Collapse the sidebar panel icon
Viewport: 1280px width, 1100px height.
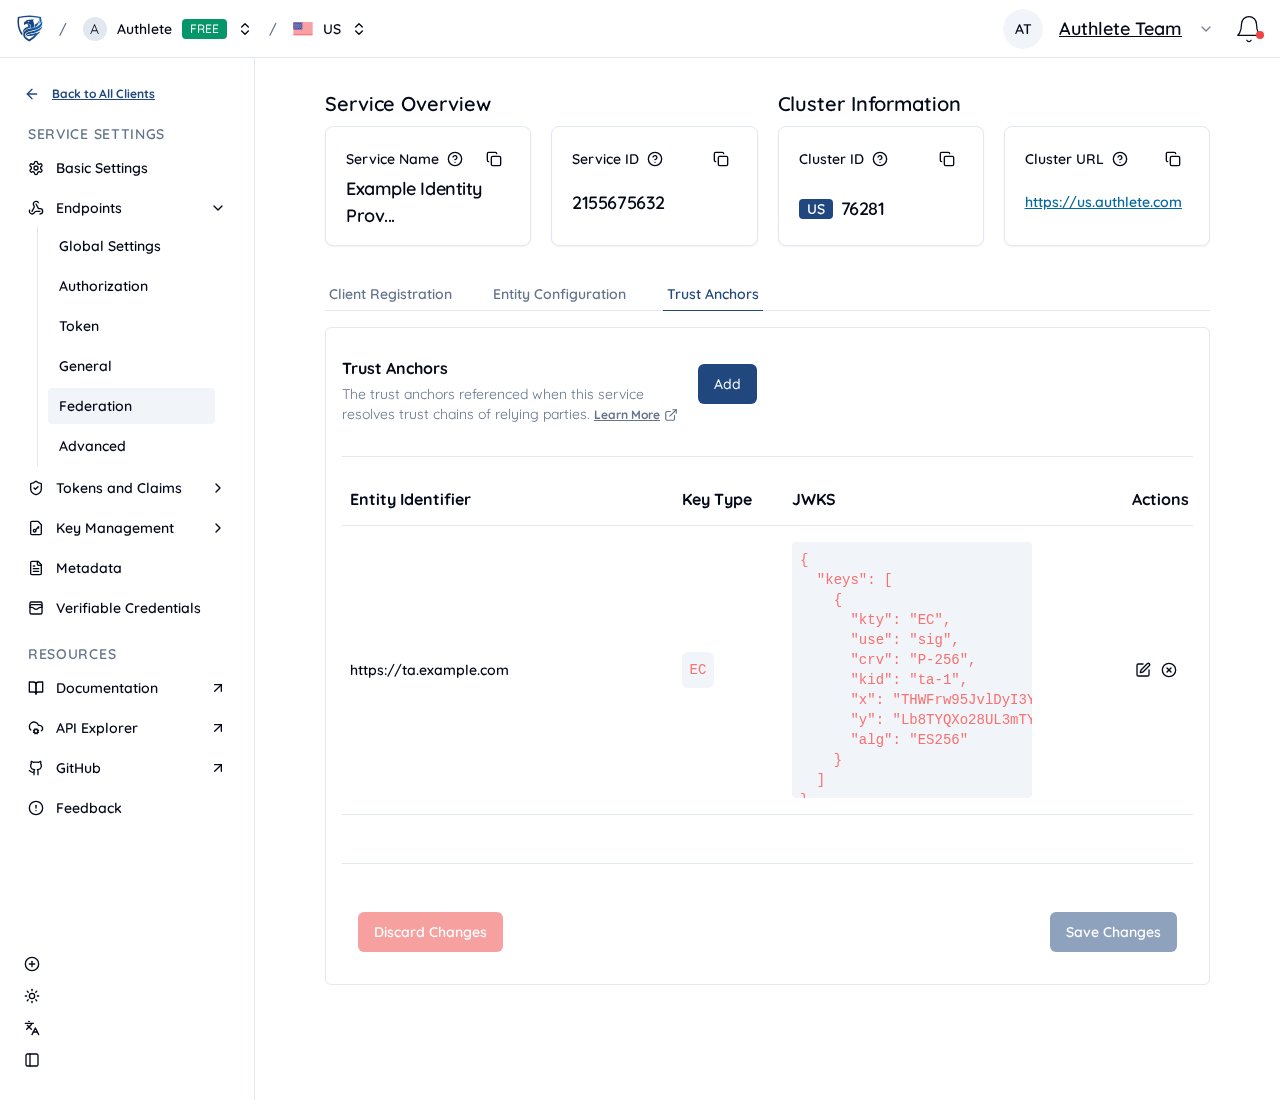click(x=32, y=1060)
